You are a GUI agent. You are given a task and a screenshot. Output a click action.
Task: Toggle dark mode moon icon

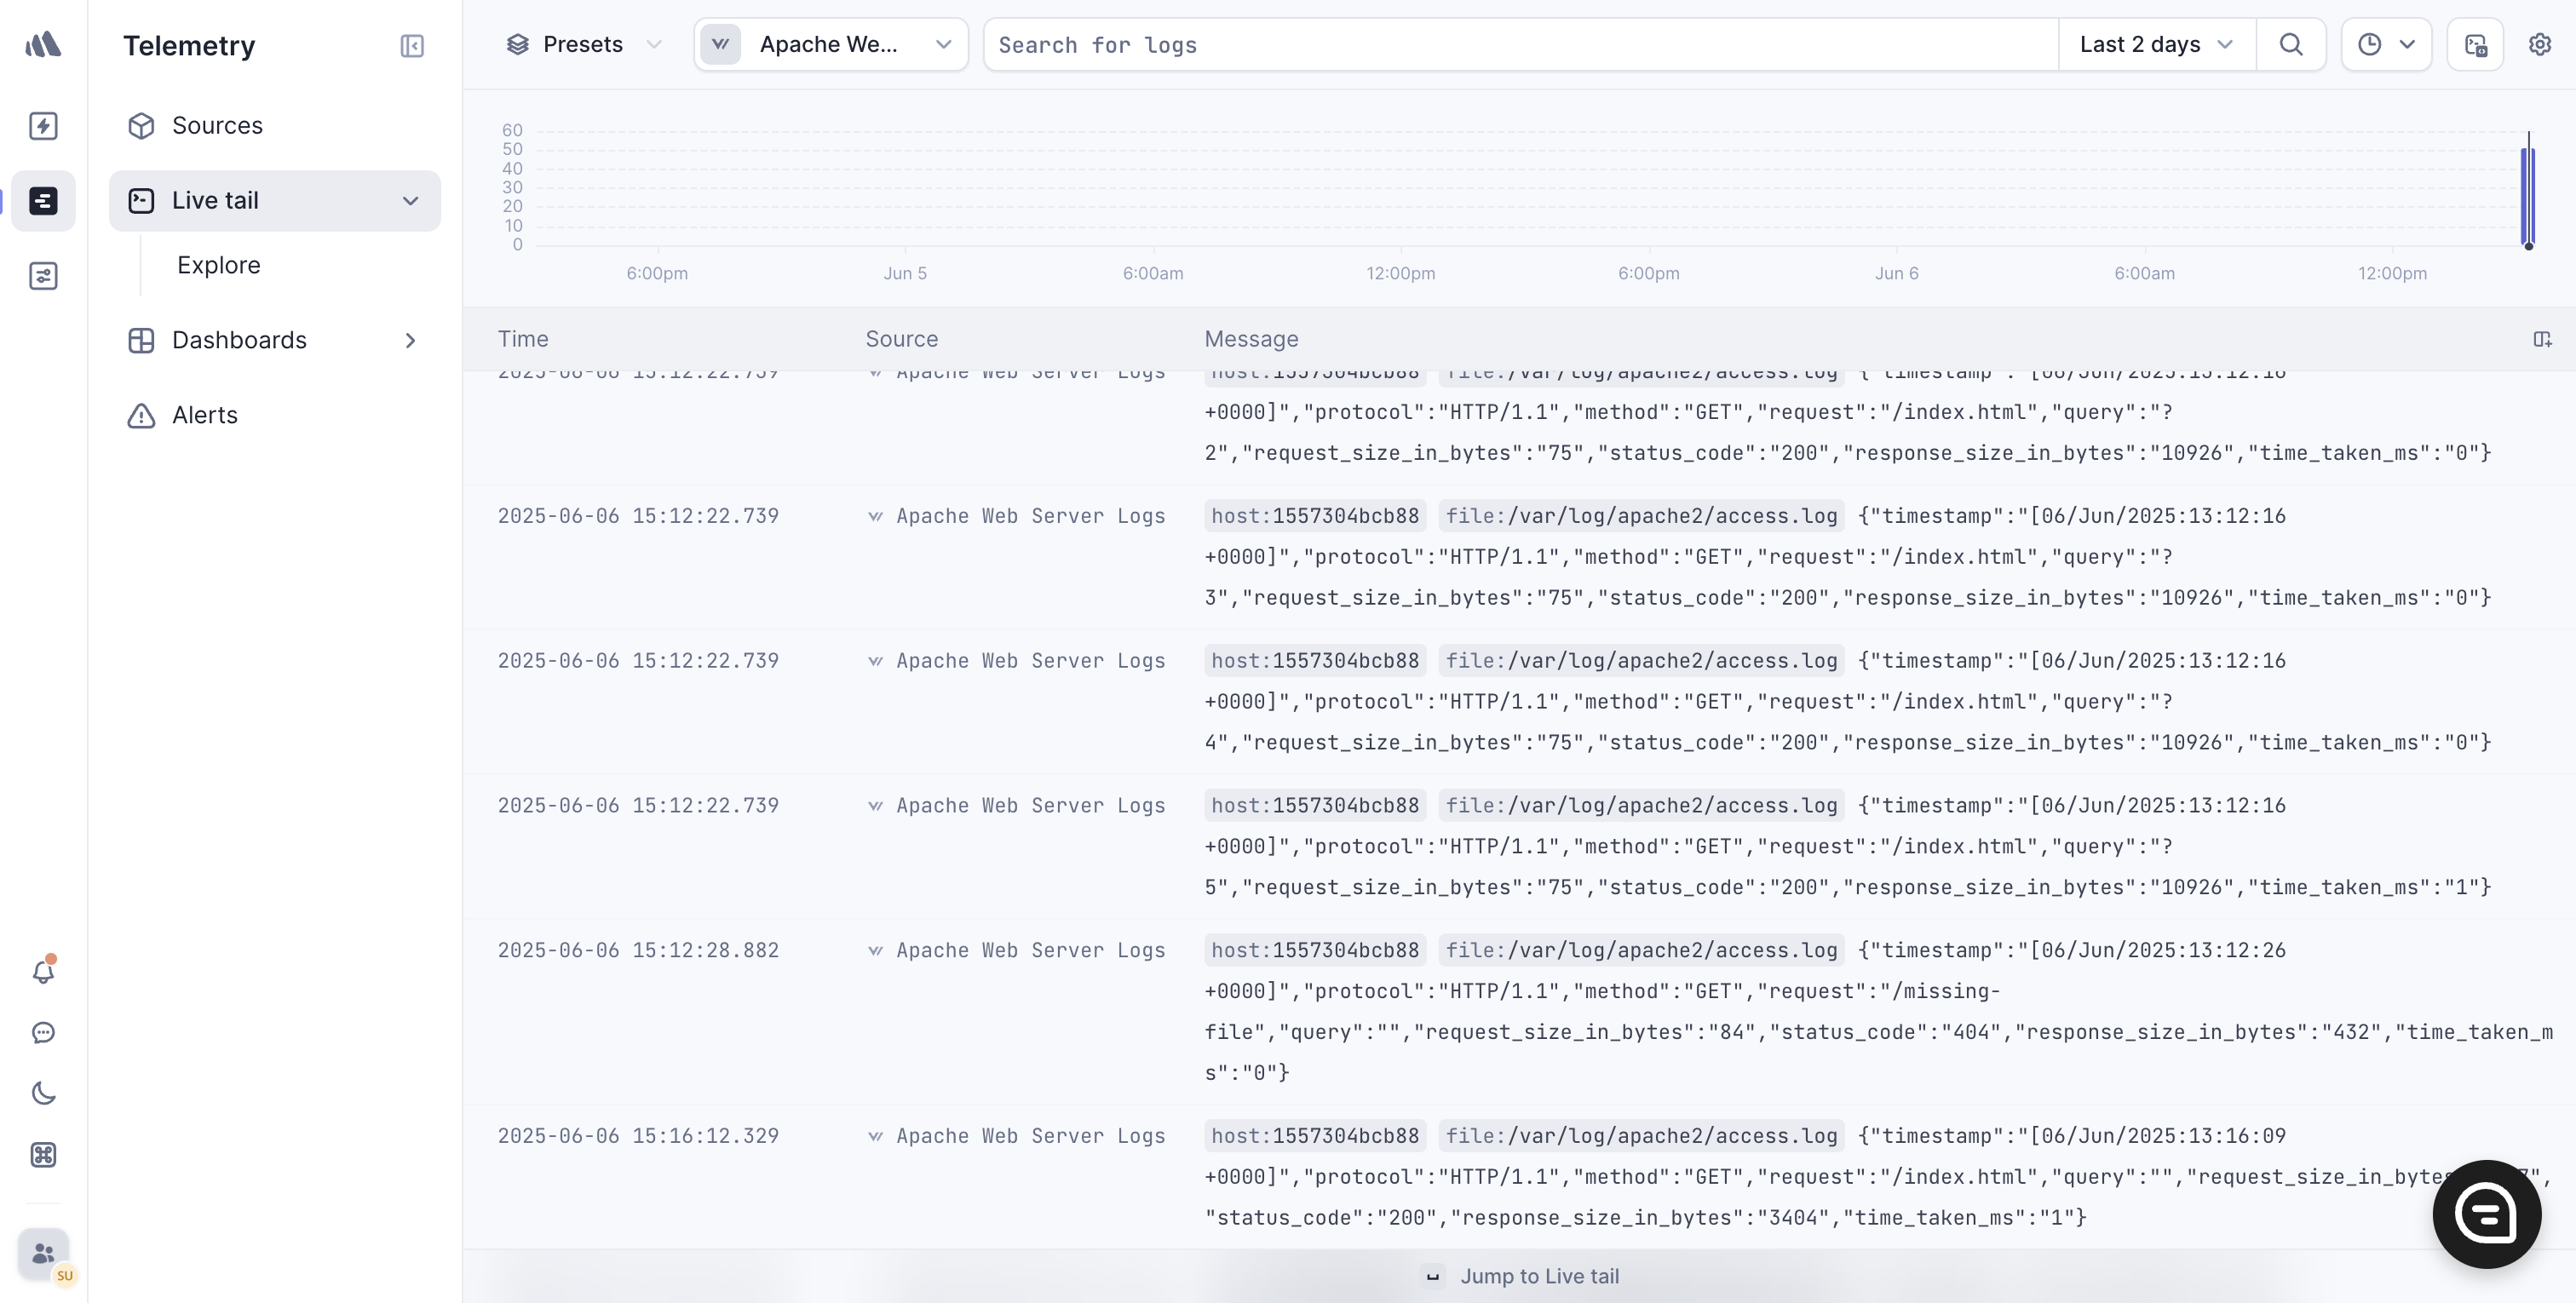tap(43, 1093)
